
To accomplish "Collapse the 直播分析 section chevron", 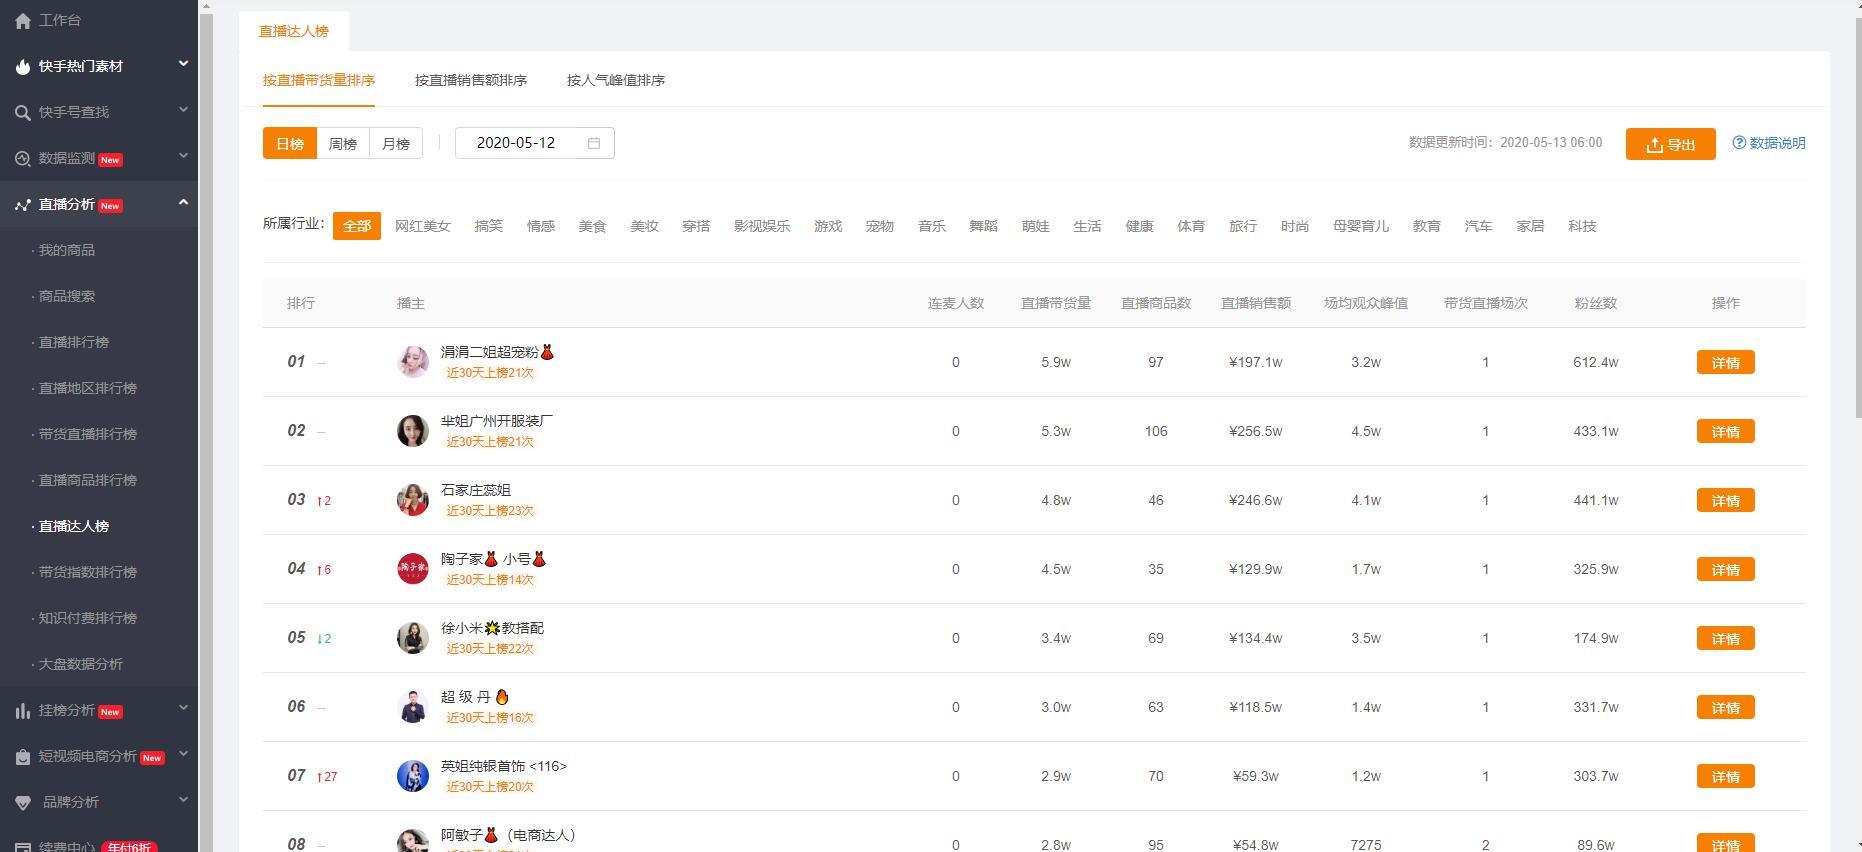I will point(183,203).
